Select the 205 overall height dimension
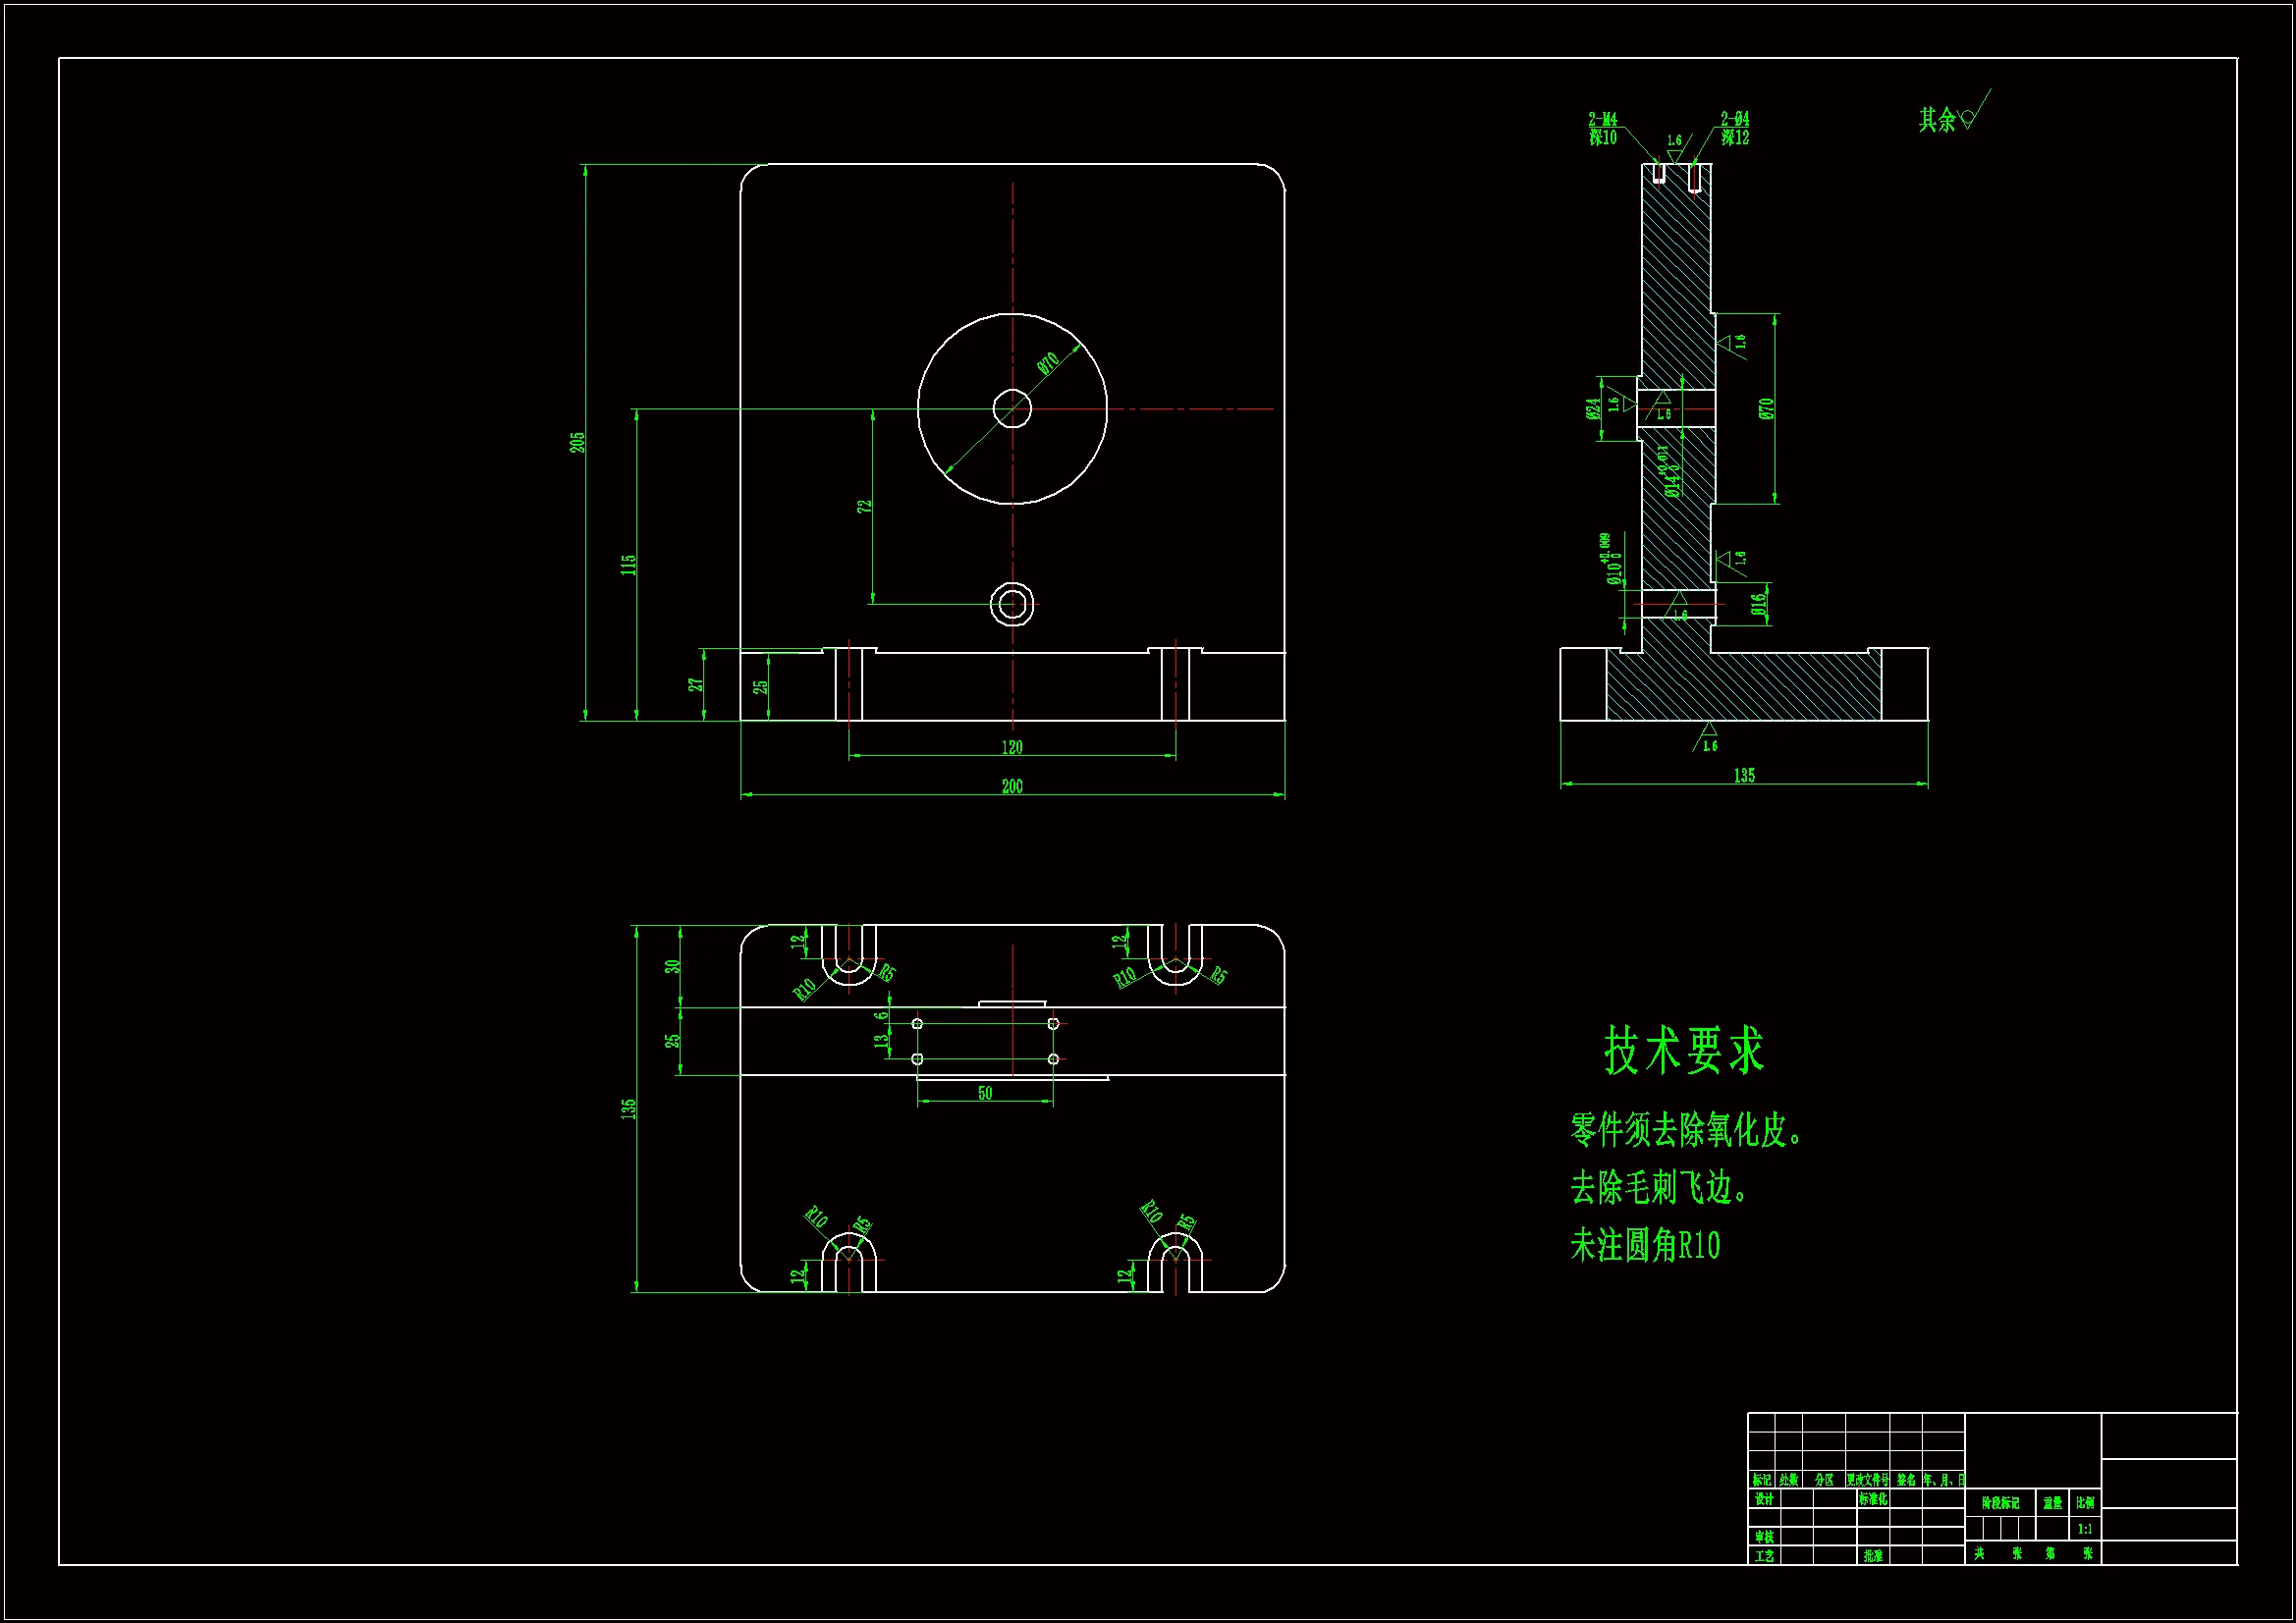Screen dimensions: 2296x1623 [578, 442]
